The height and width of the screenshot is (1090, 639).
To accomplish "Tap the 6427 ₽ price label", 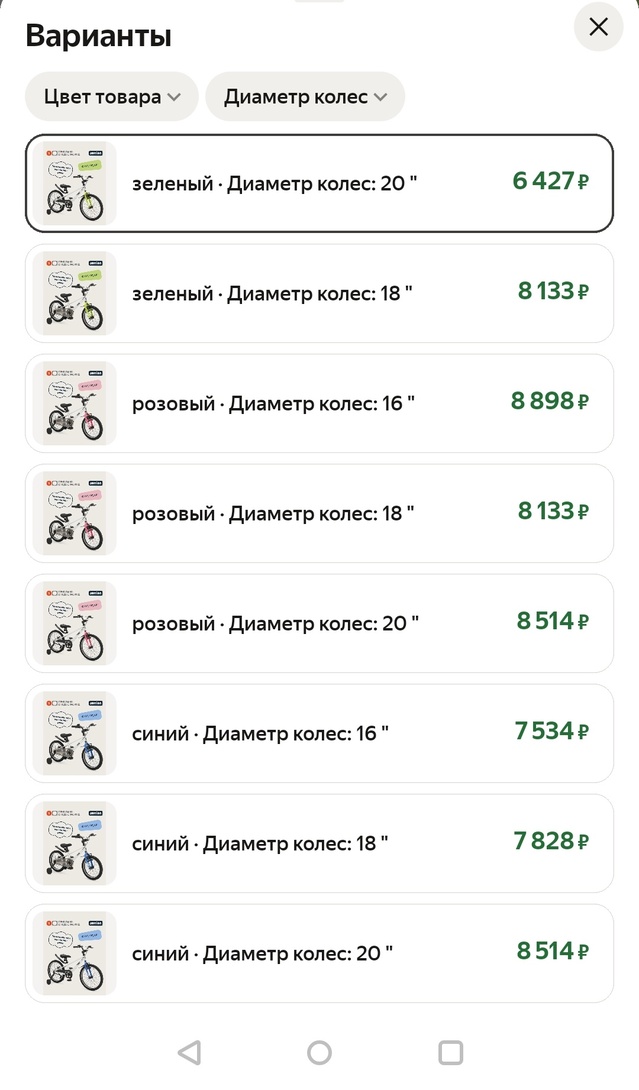I will coord(550,183).
